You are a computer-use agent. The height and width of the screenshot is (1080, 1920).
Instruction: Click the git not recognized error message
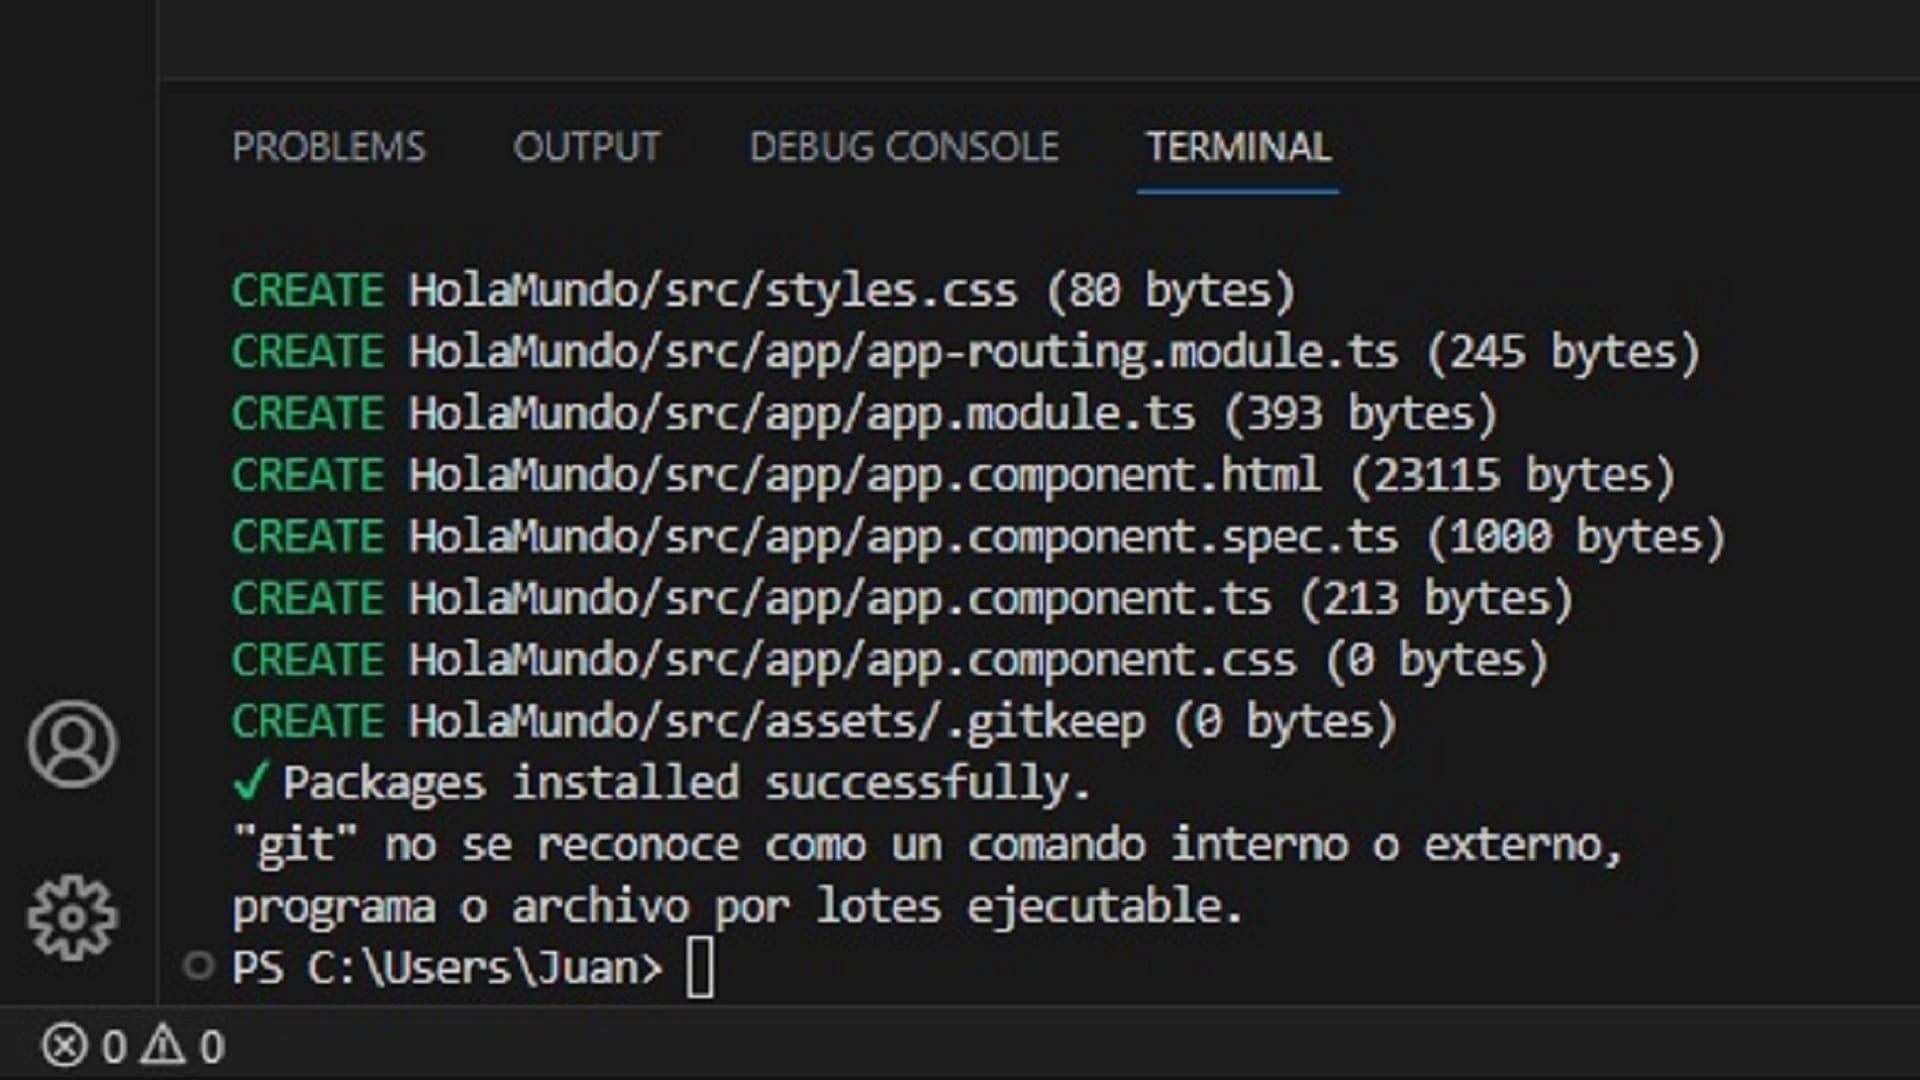pyautogui.click(x=927, y=876)
